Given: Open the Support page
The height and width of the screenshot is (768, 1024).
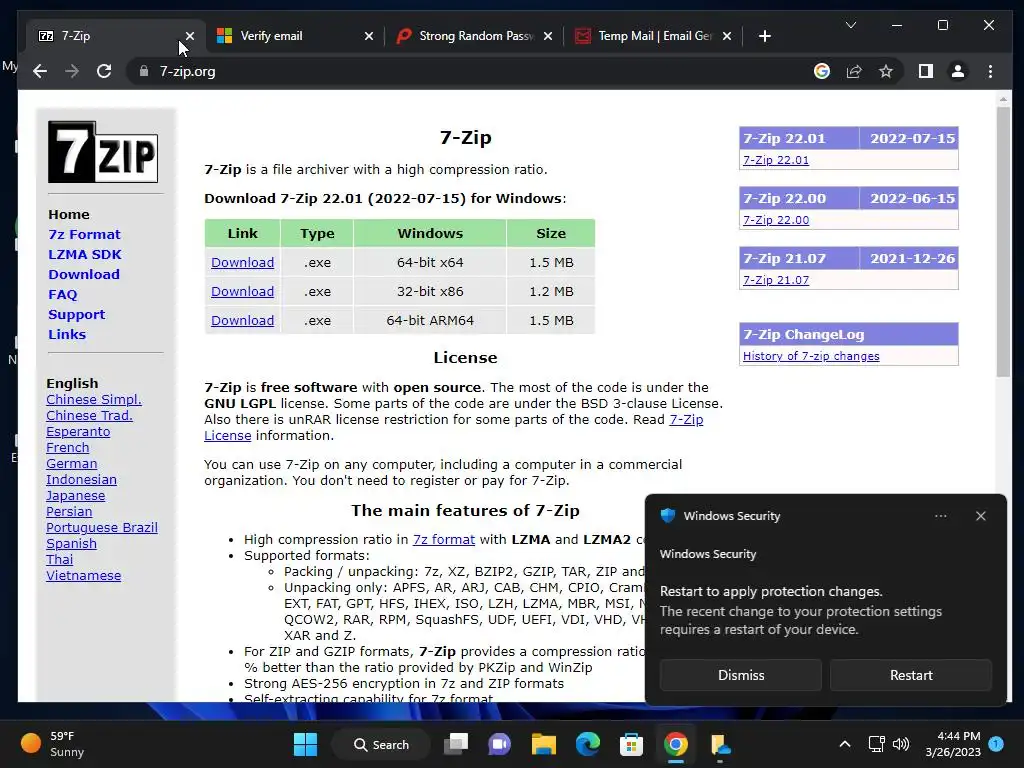Looking at the screenshot, I should pyautogui.click(x=76, y=315).
